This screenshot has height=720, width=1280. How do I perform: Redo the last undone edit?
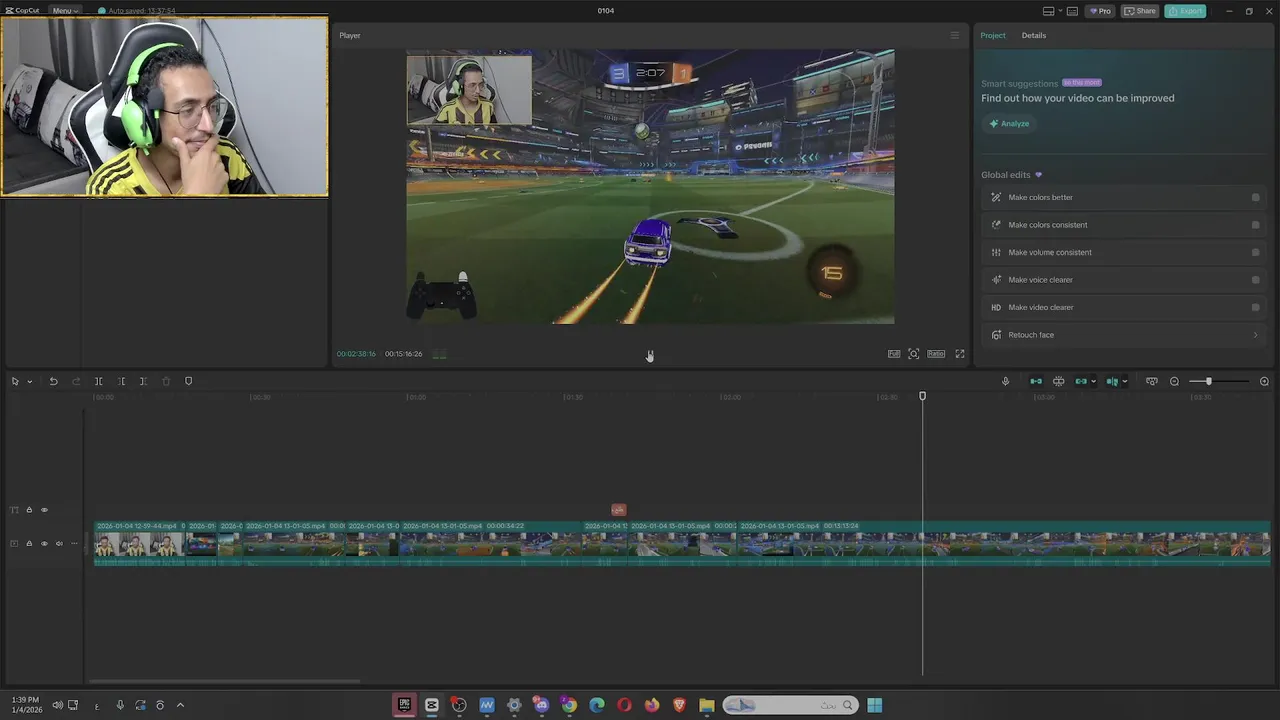point(76,381)
